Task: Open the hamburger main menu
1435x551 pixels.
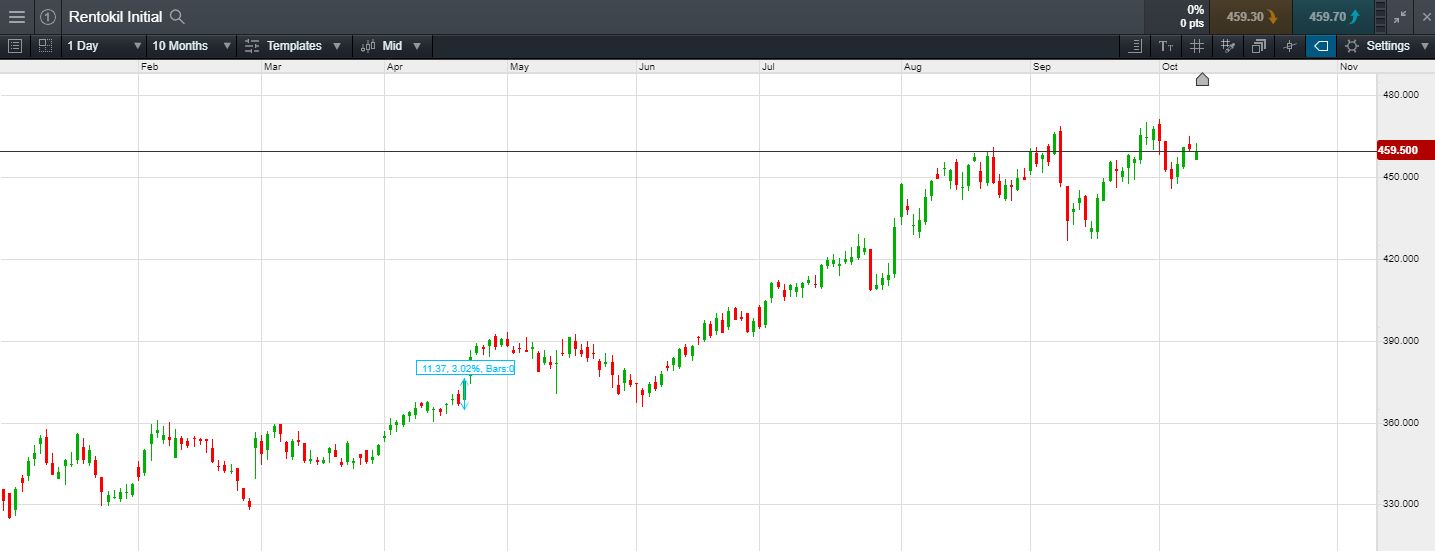Action: click(x=17, y=17)
